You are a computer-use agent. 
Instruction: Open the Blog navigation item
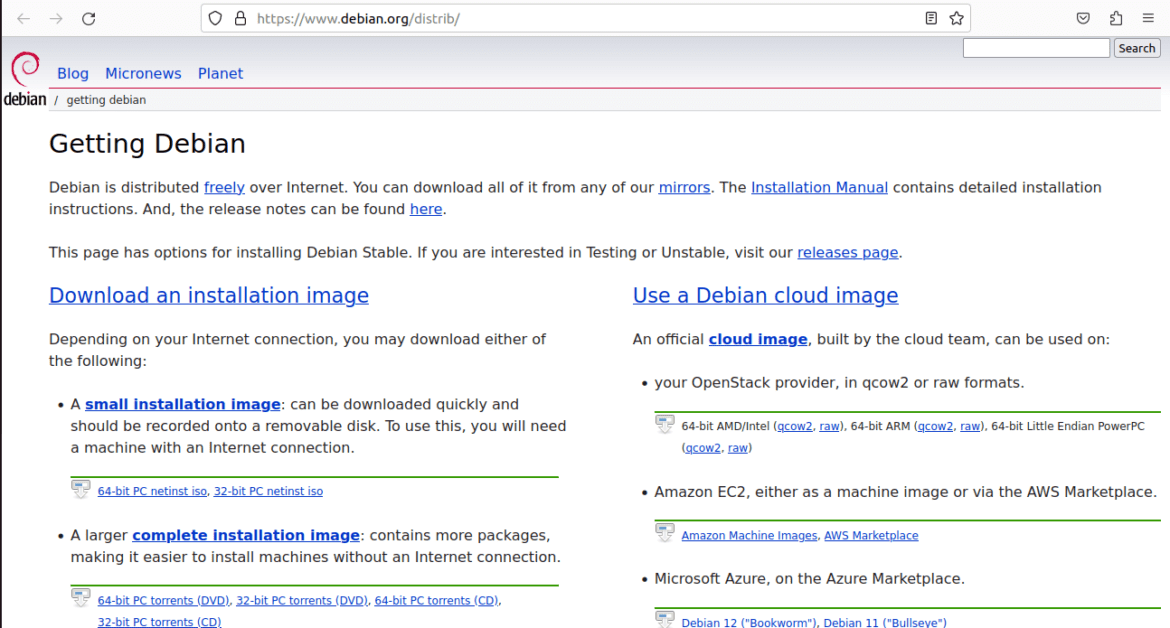pyautogui.click(x=73, y=73)
